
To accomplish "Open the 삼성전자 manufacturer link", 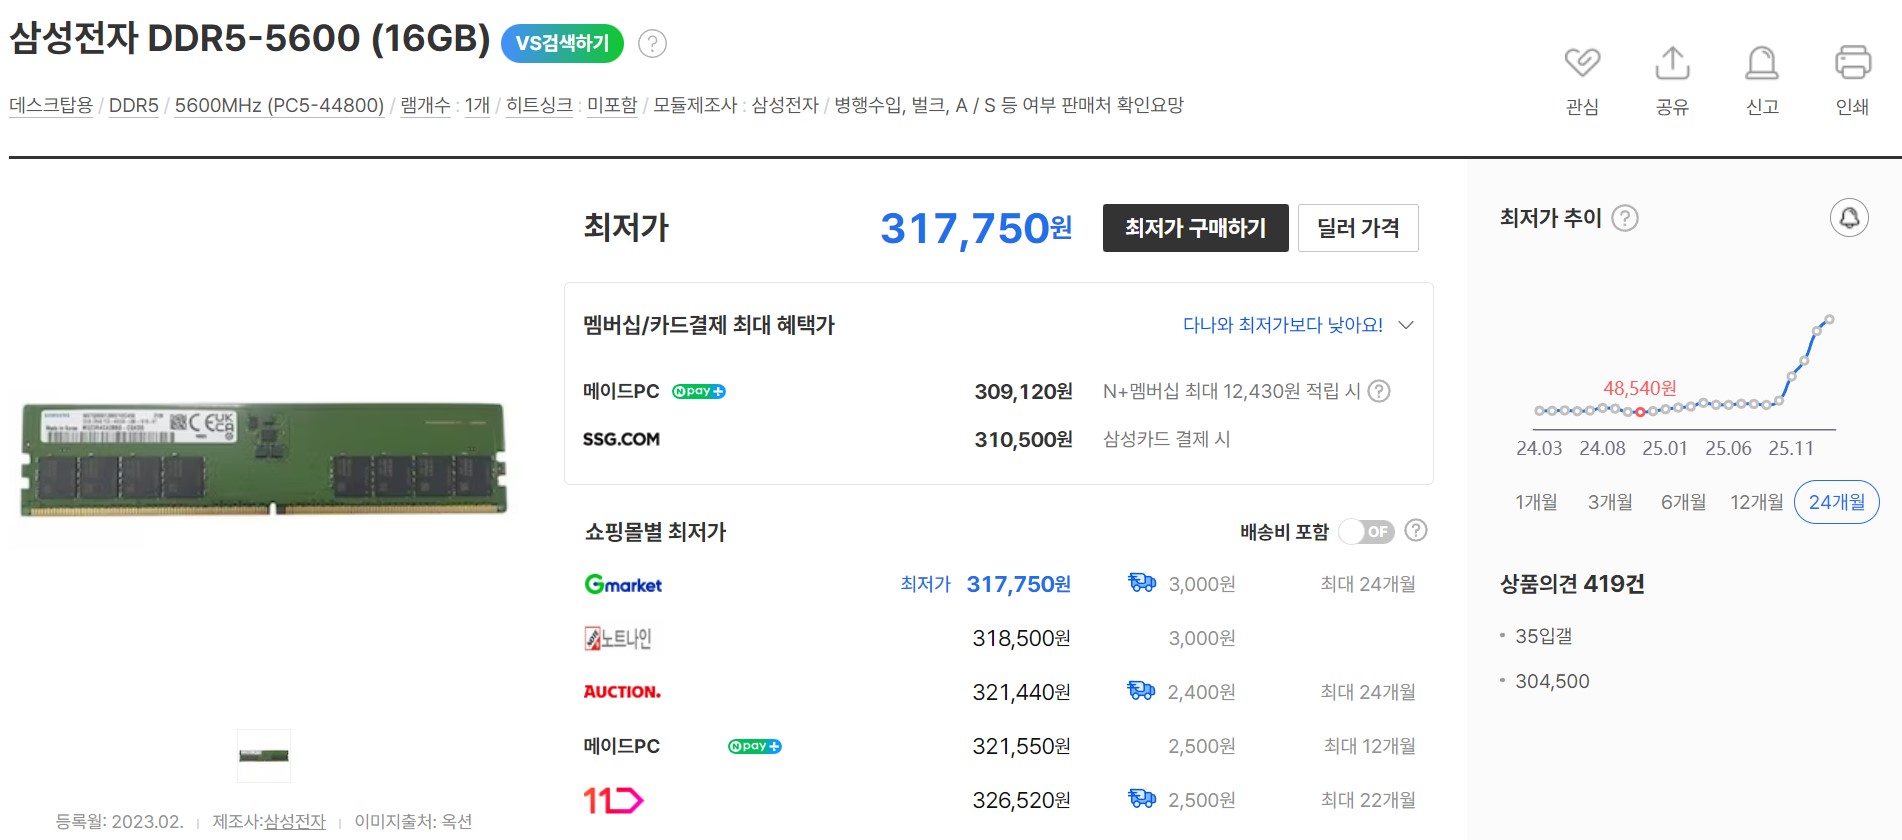I will [294, 822].
